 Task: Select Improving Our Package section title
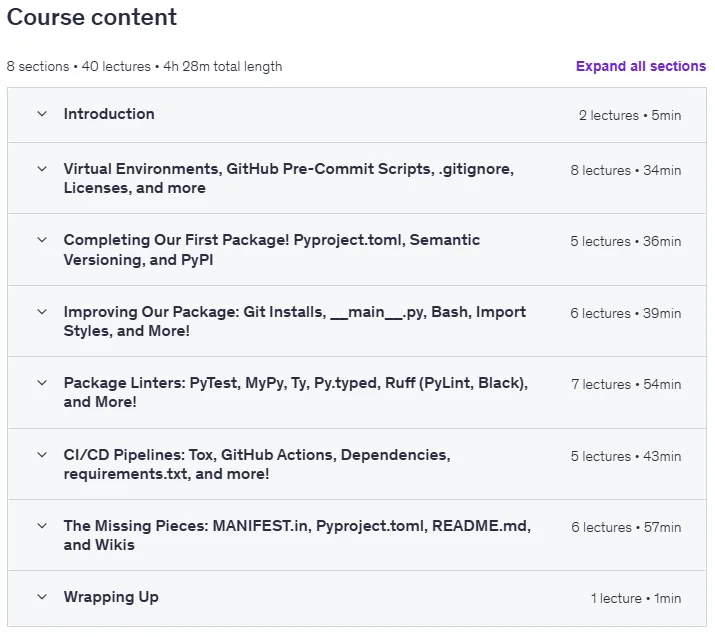pos(295,321)
